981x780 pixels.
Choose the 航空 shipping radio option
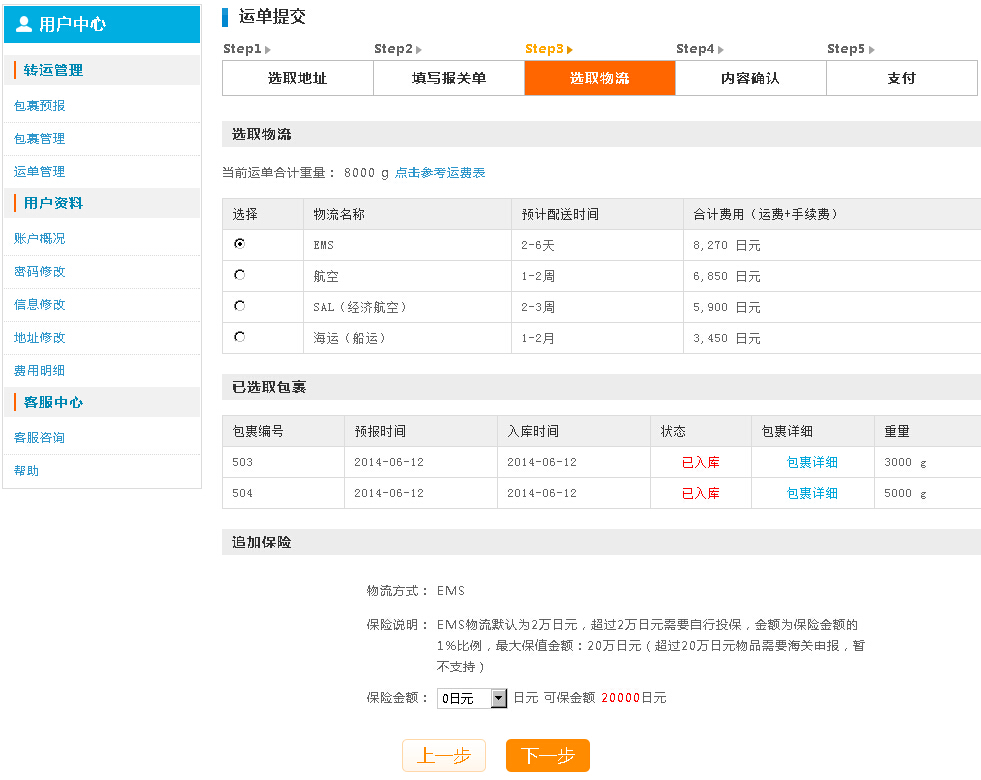point(239,275)
